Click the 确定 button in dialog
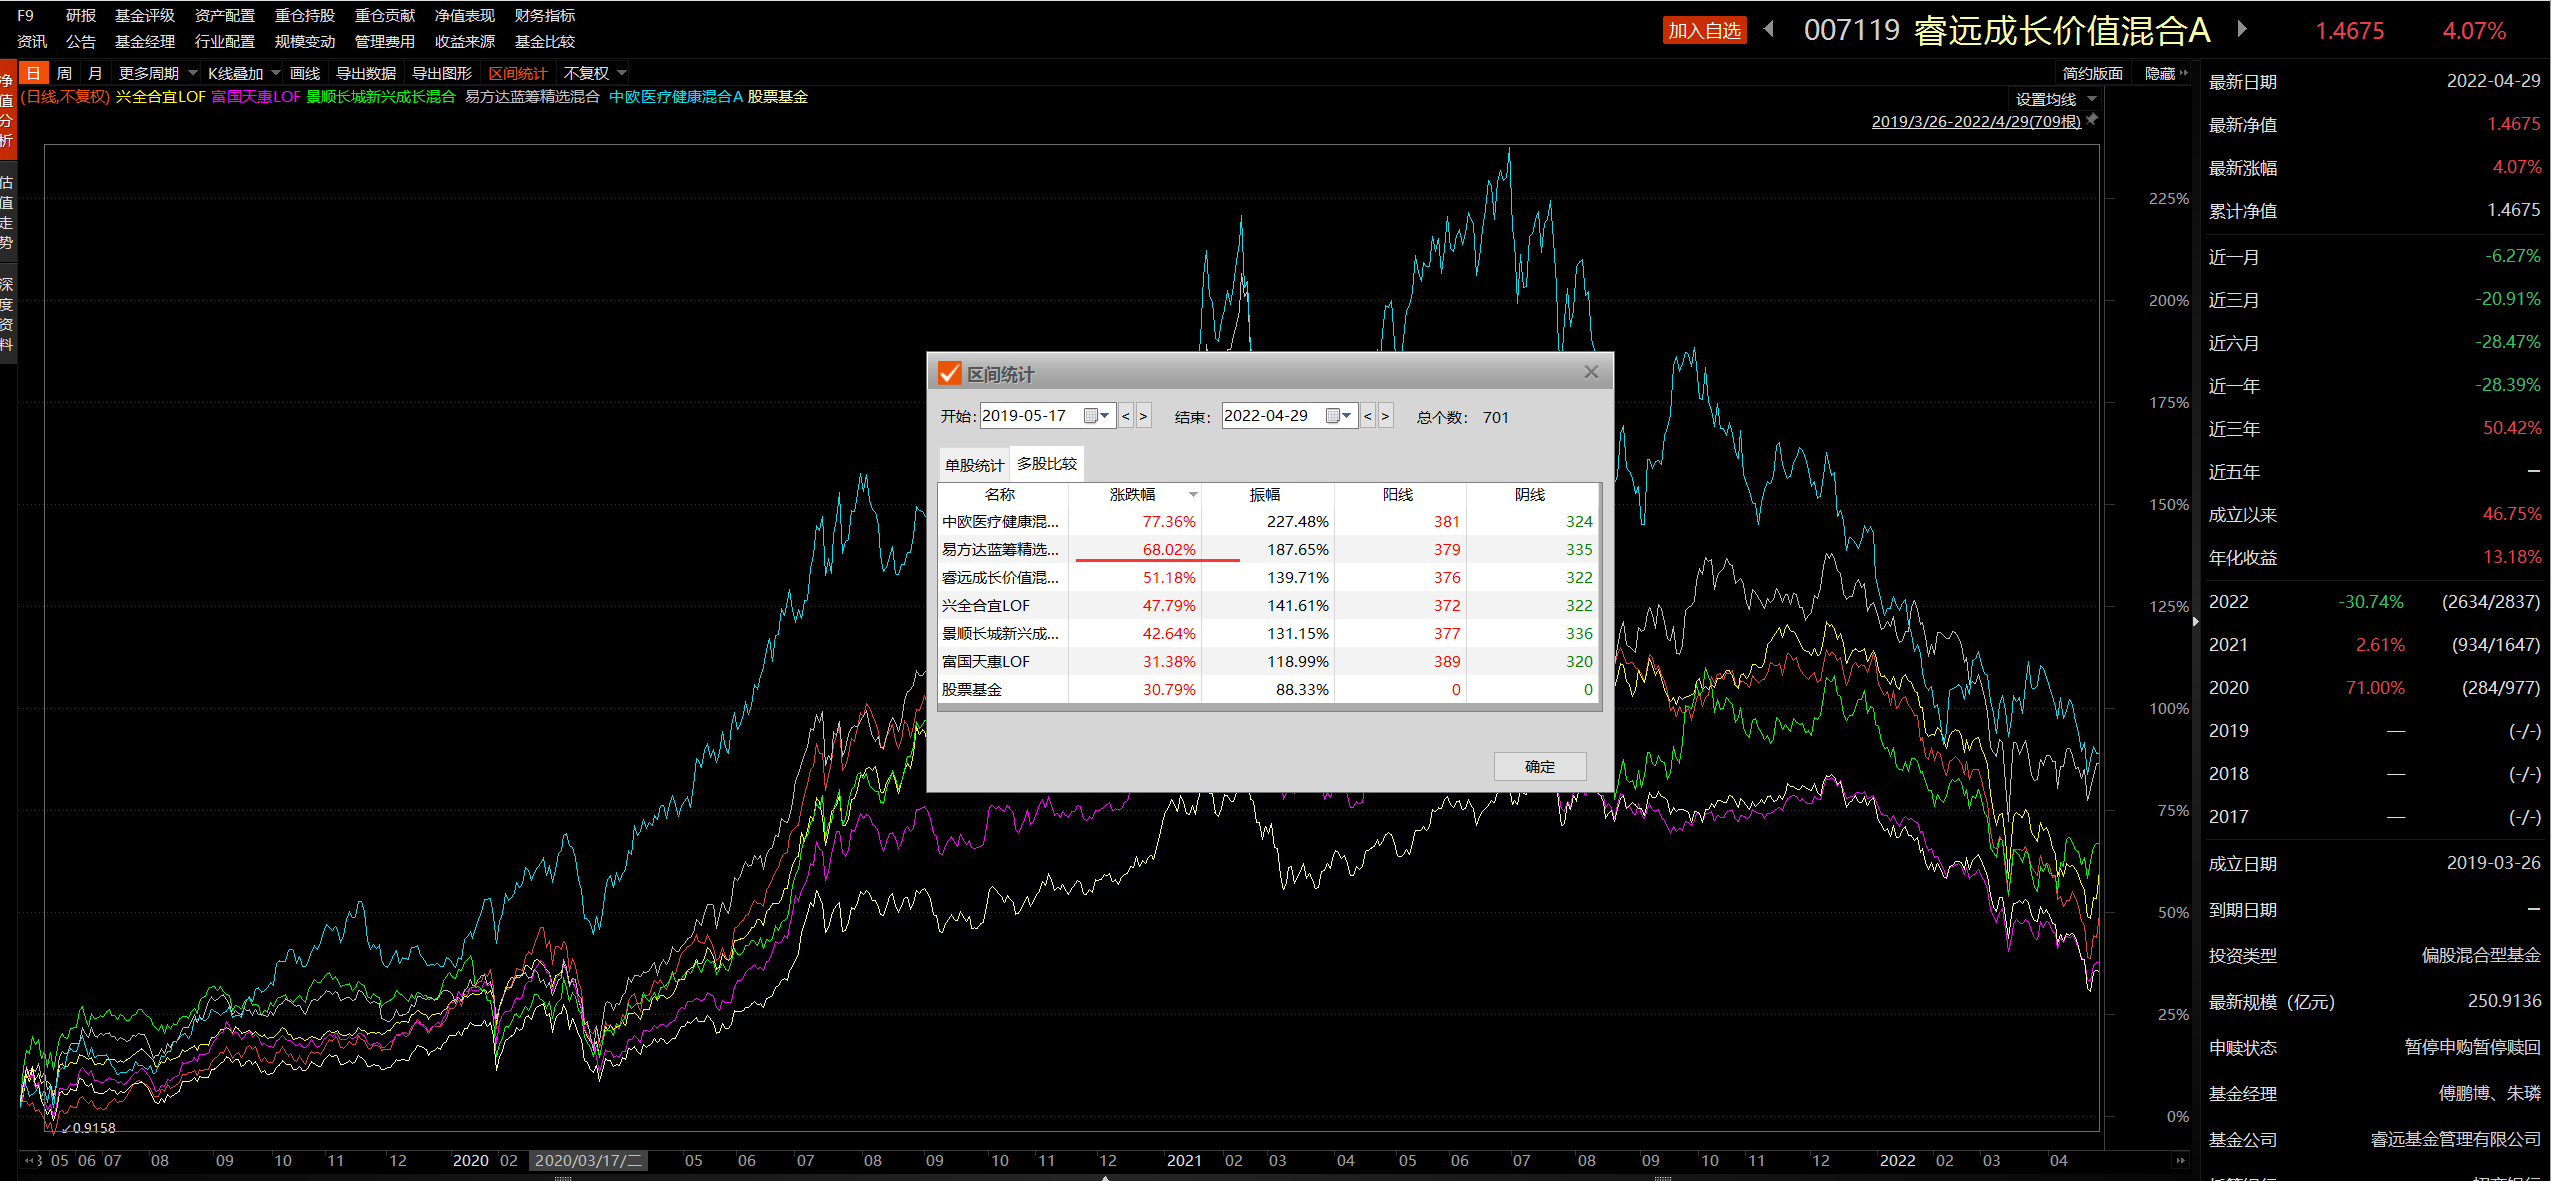The height and width of the screenshot is (1181, 2551). click(x=1539, y=766)
